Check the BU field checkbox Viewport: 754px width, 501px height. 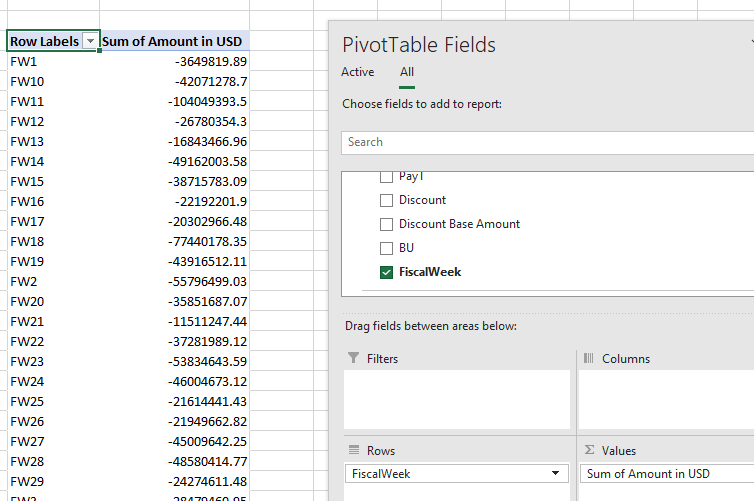pos(387,248)
